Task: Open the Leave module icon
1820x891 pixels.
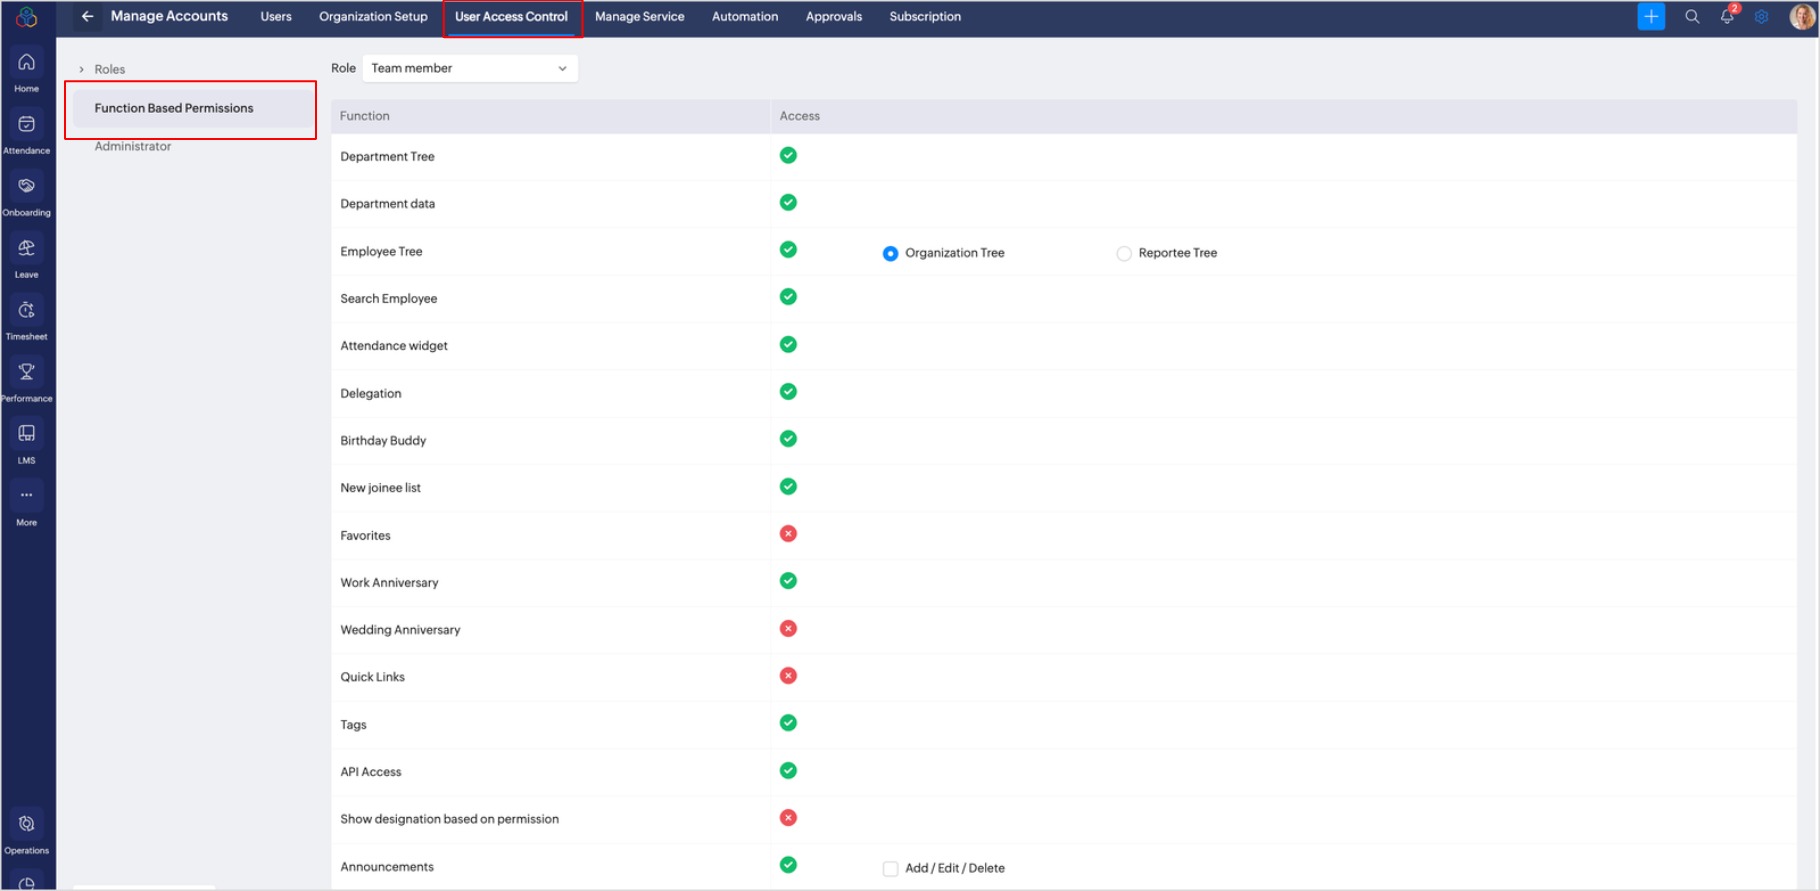Action: tap(27, 249)
